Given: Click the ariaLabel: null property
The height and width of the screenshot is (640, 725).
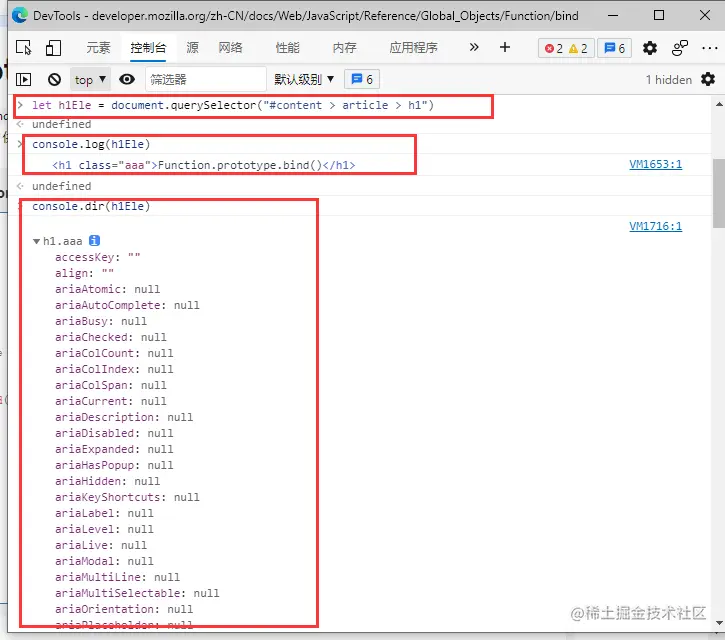Looking at the screenshot, I should point(104,513).
